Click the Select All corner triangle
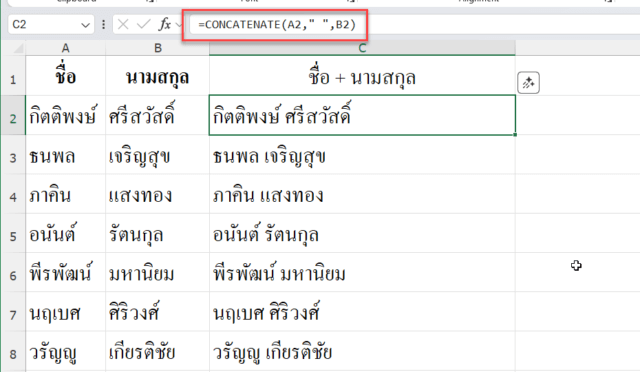 point(18,49)
